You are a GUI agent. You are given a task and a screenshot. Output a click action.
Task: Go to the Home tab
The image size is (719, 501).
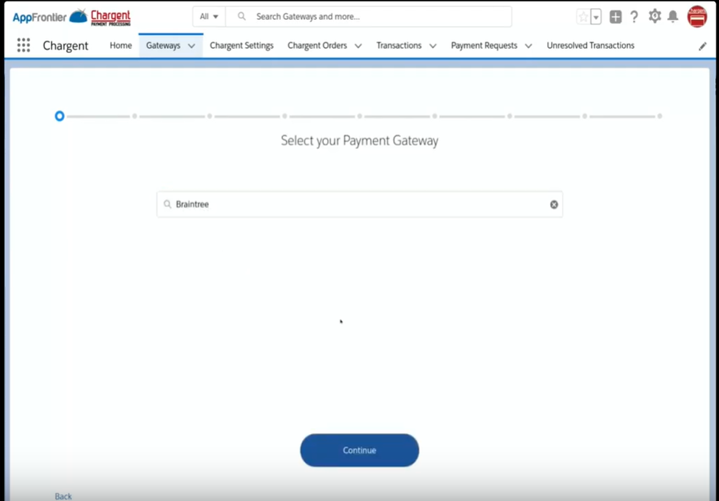tap(120, 46)
